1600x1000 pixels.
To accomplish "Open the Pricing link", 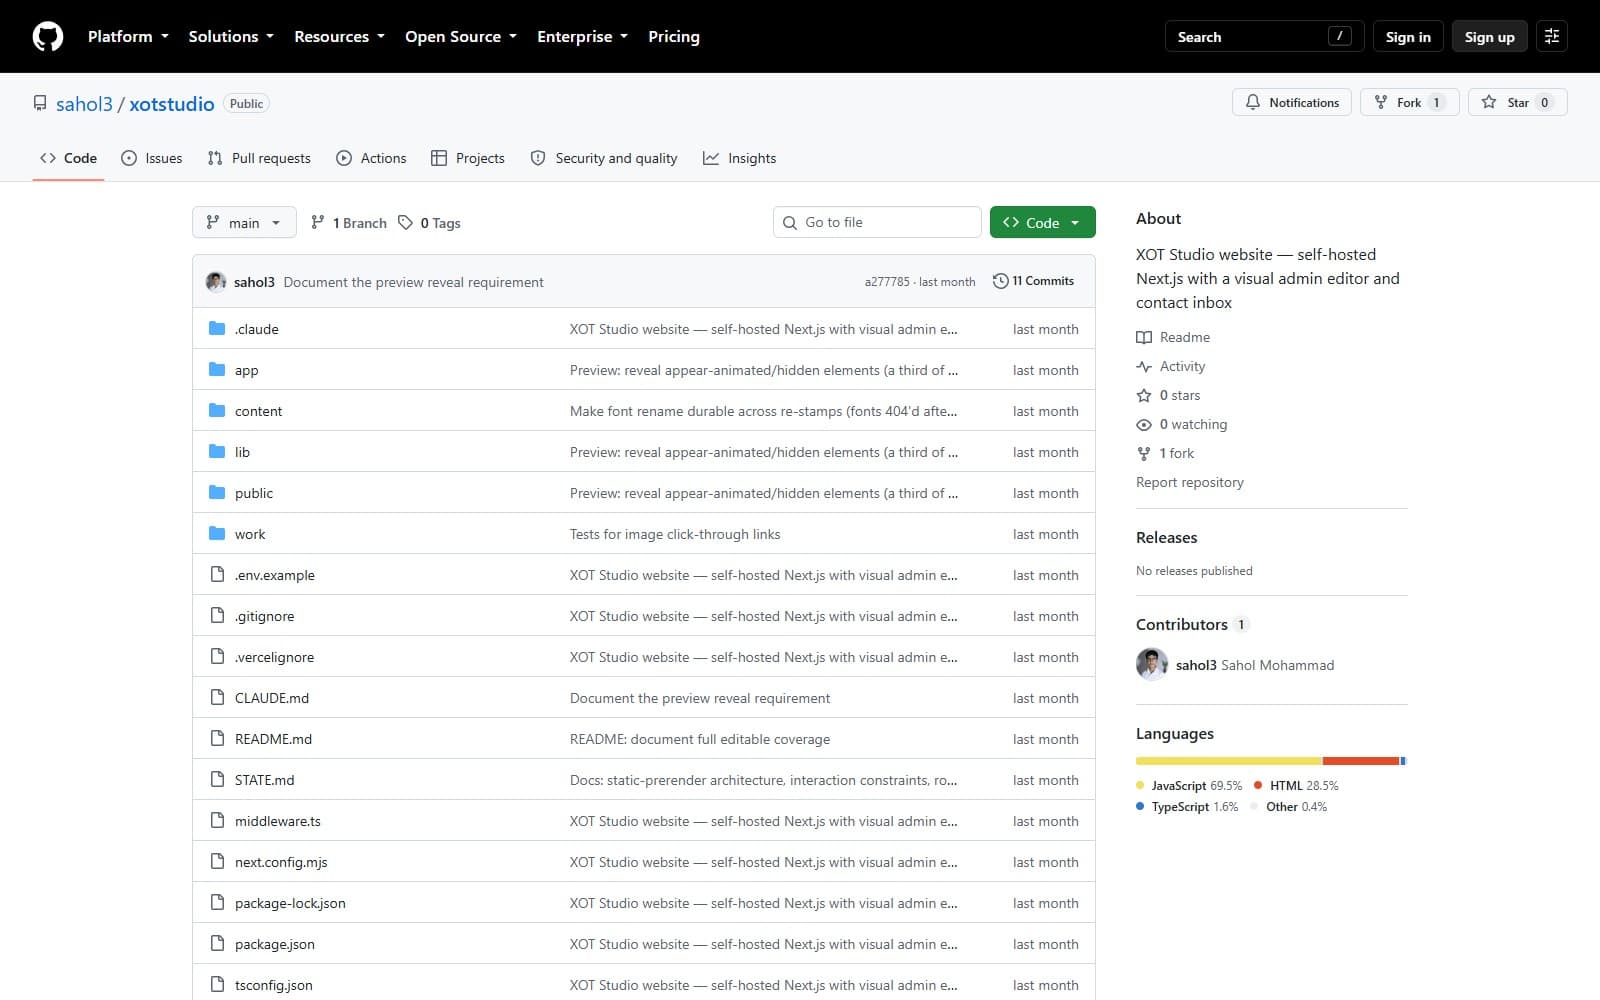I will tap(674, 37).
